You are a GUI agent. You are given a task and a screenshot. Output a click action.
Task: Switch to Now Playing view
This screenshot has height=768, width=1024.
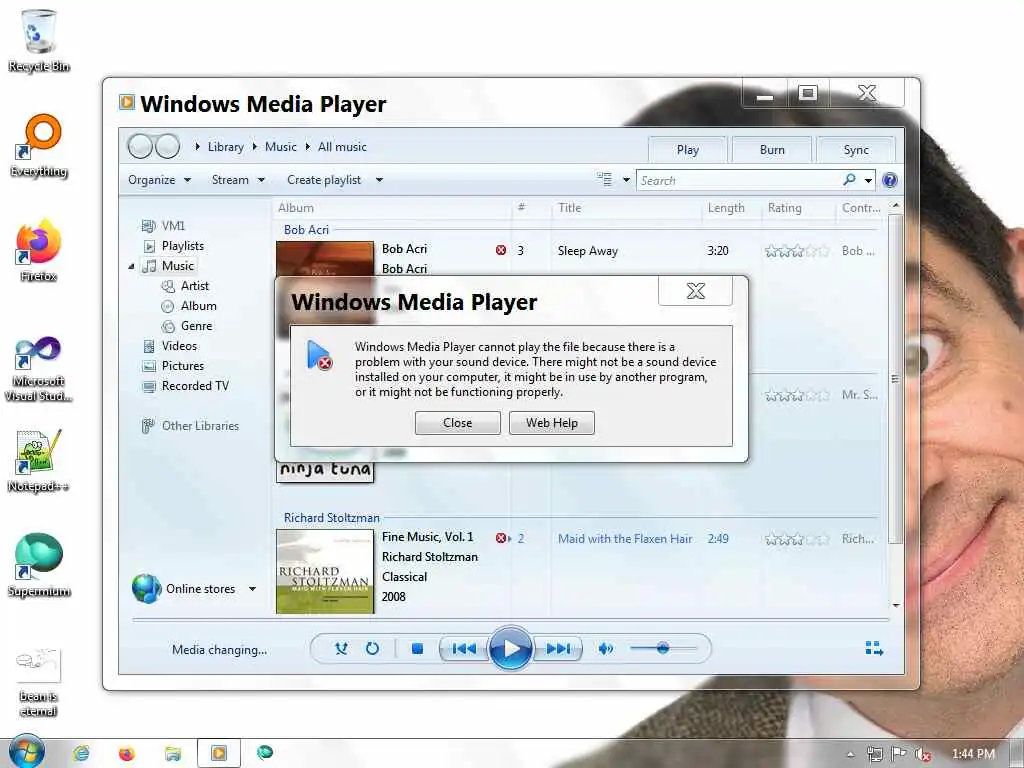874,648
